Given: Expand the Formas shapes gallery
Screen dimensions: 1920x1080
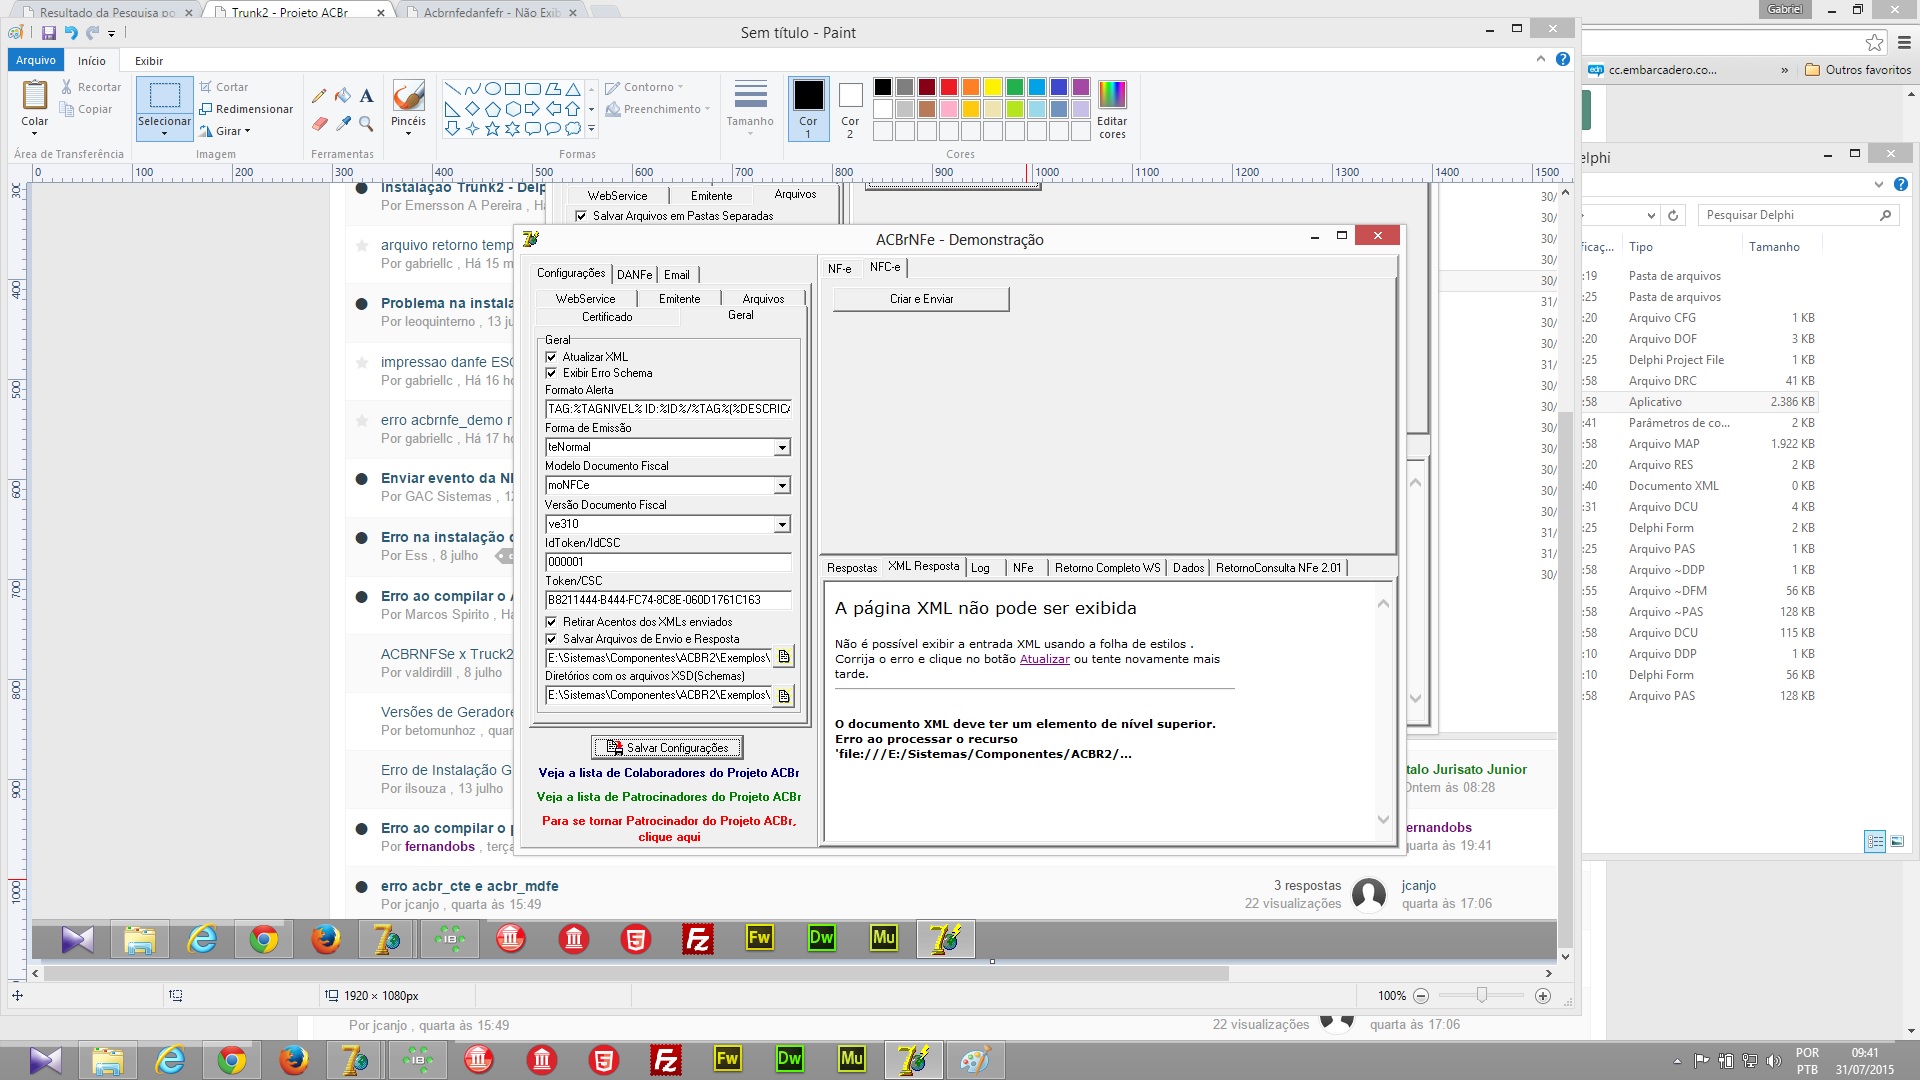Looking at the screenshot, I should click(591, 129).
